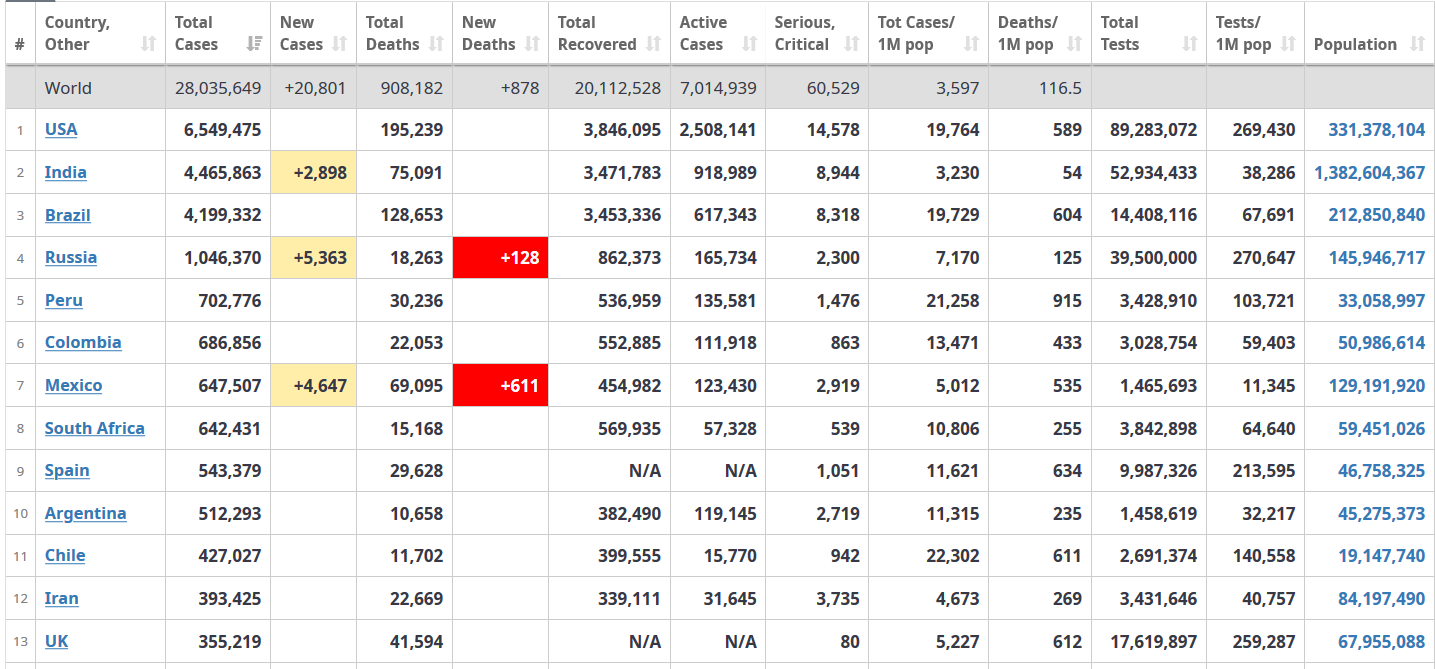
Task: Click the Deaths/1M pop sort icon
Action: [1074, 44]
